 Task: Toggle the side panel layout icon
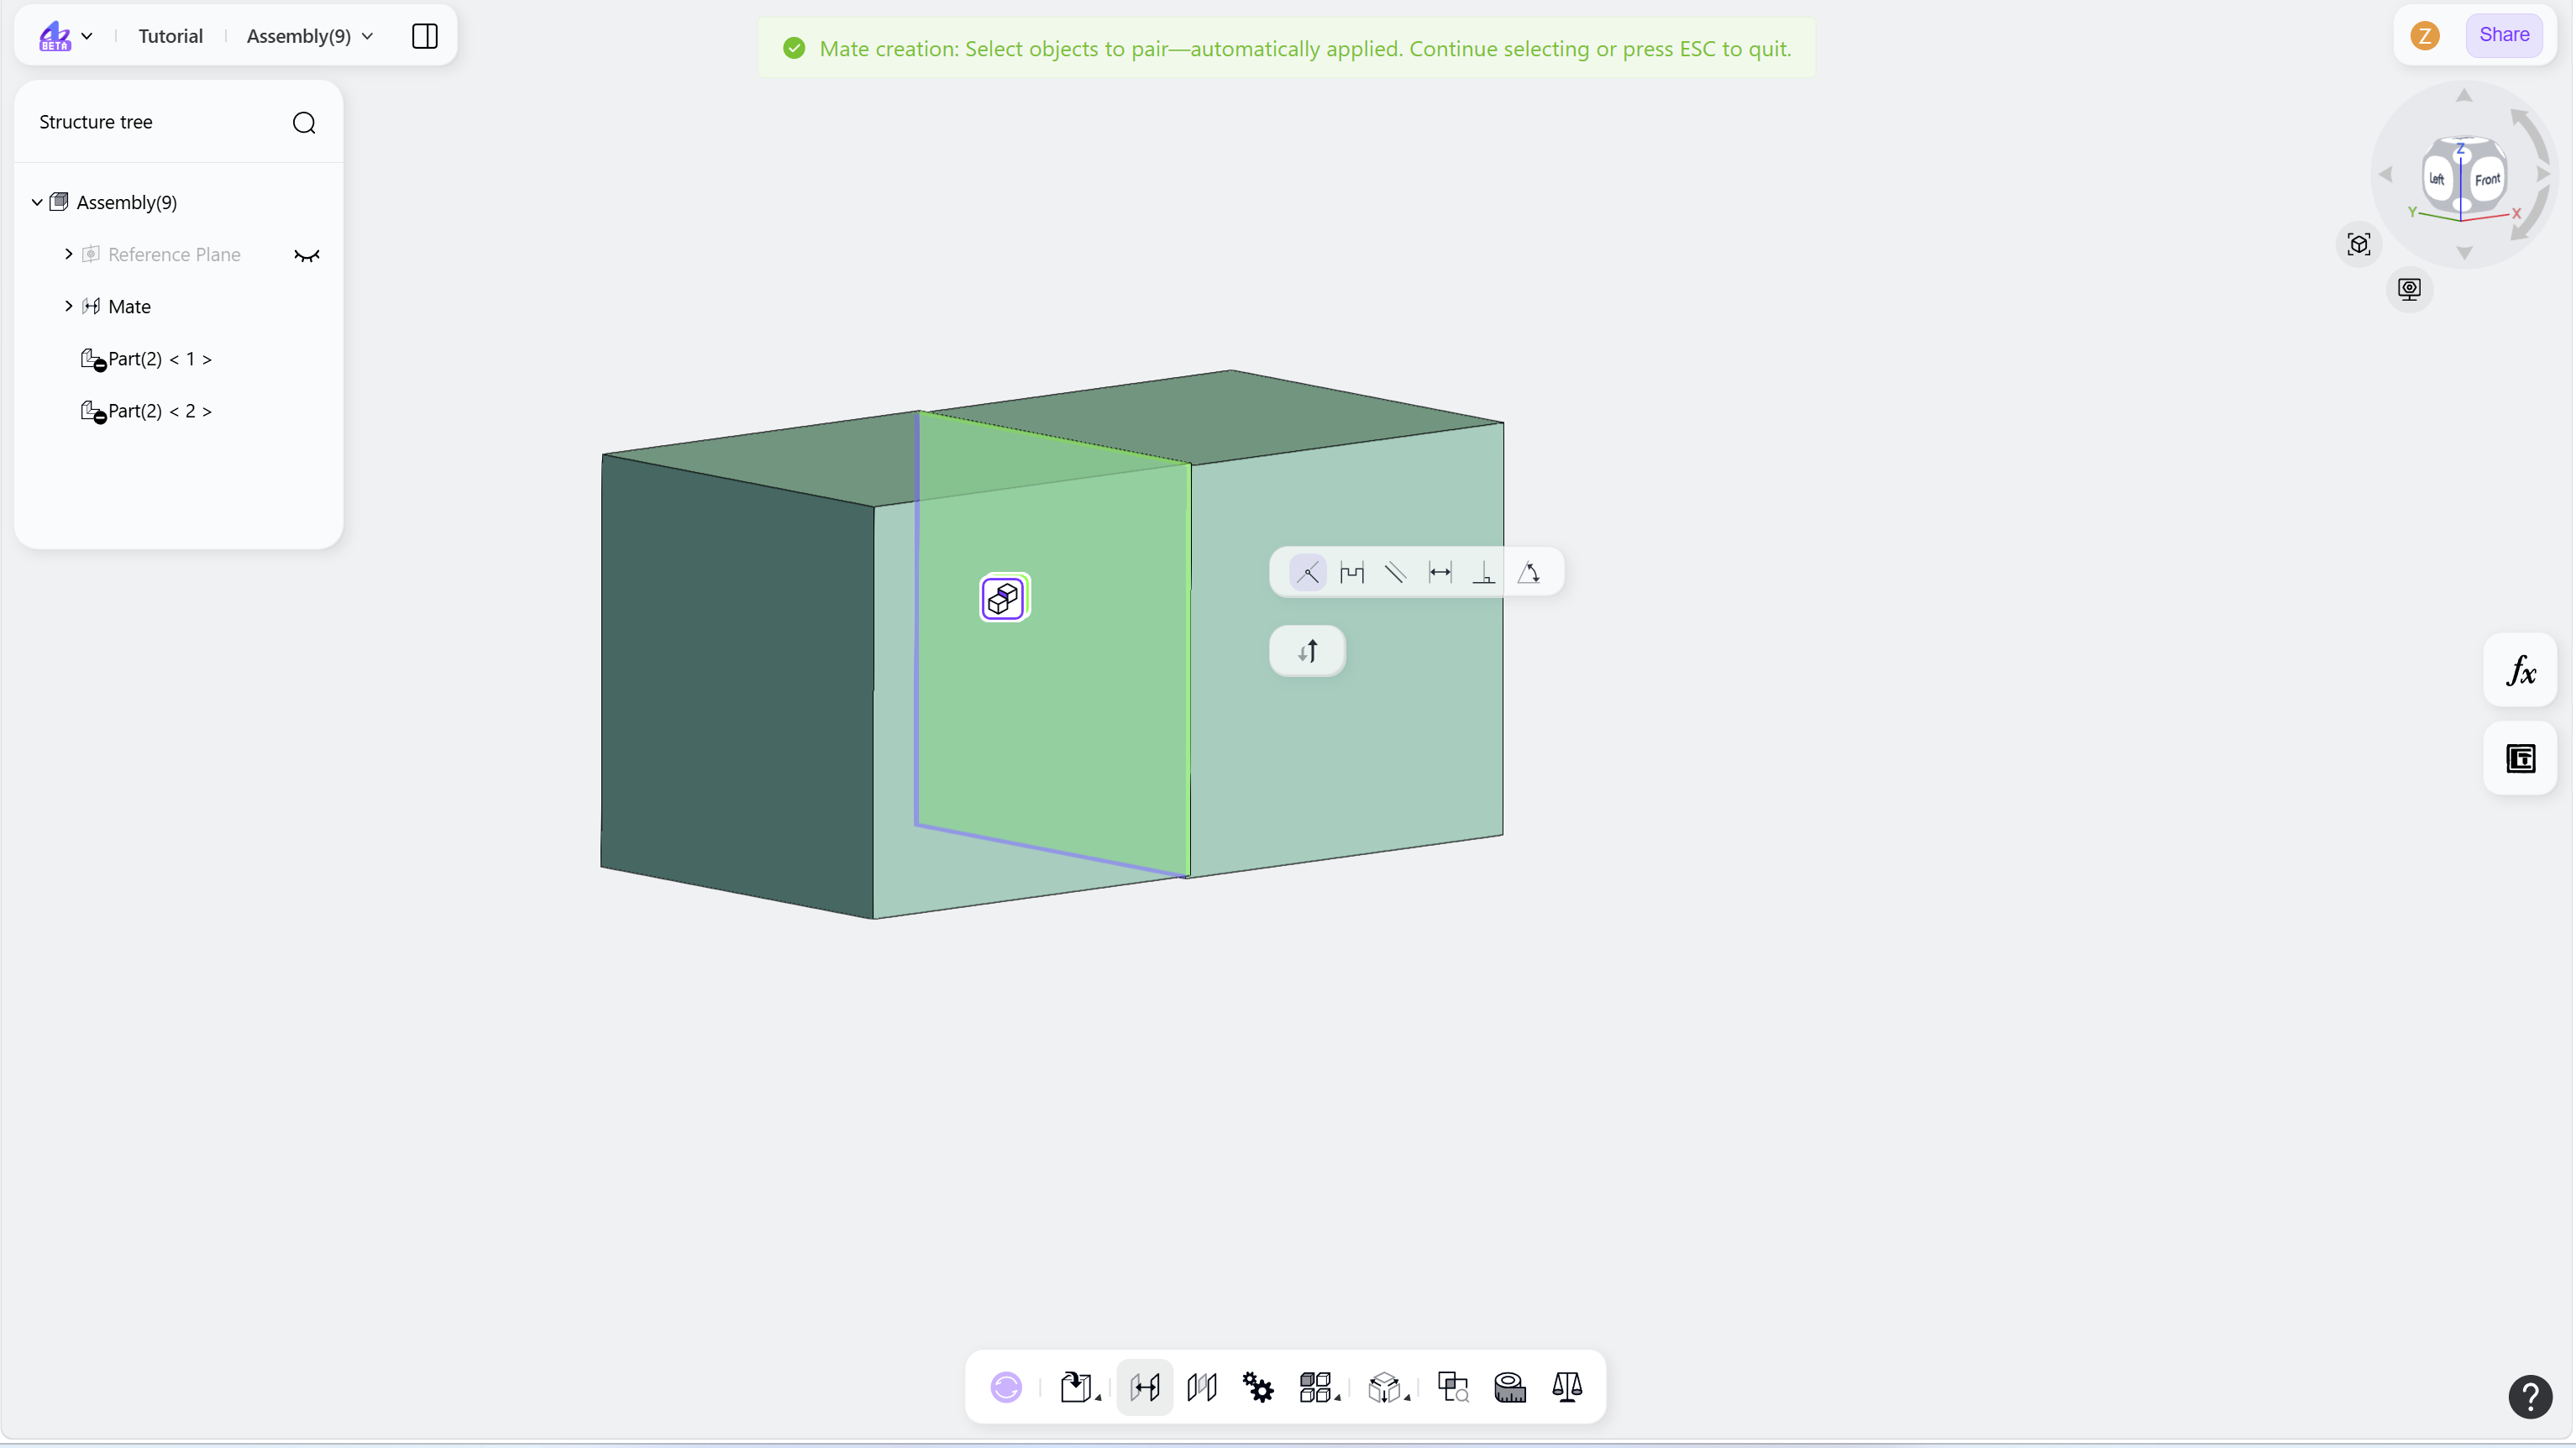tap(425, 36)
